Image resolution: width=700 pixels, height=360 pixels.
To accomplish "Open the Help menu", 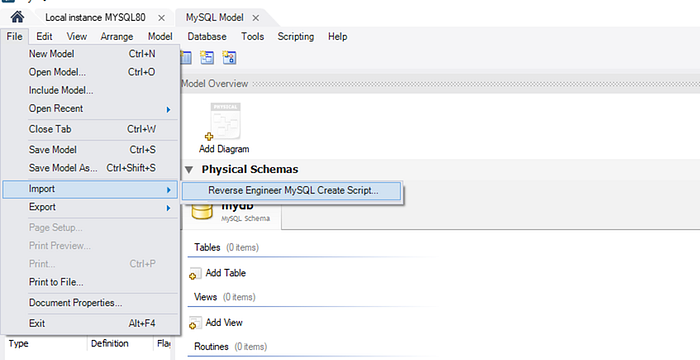I will point(338,37).
